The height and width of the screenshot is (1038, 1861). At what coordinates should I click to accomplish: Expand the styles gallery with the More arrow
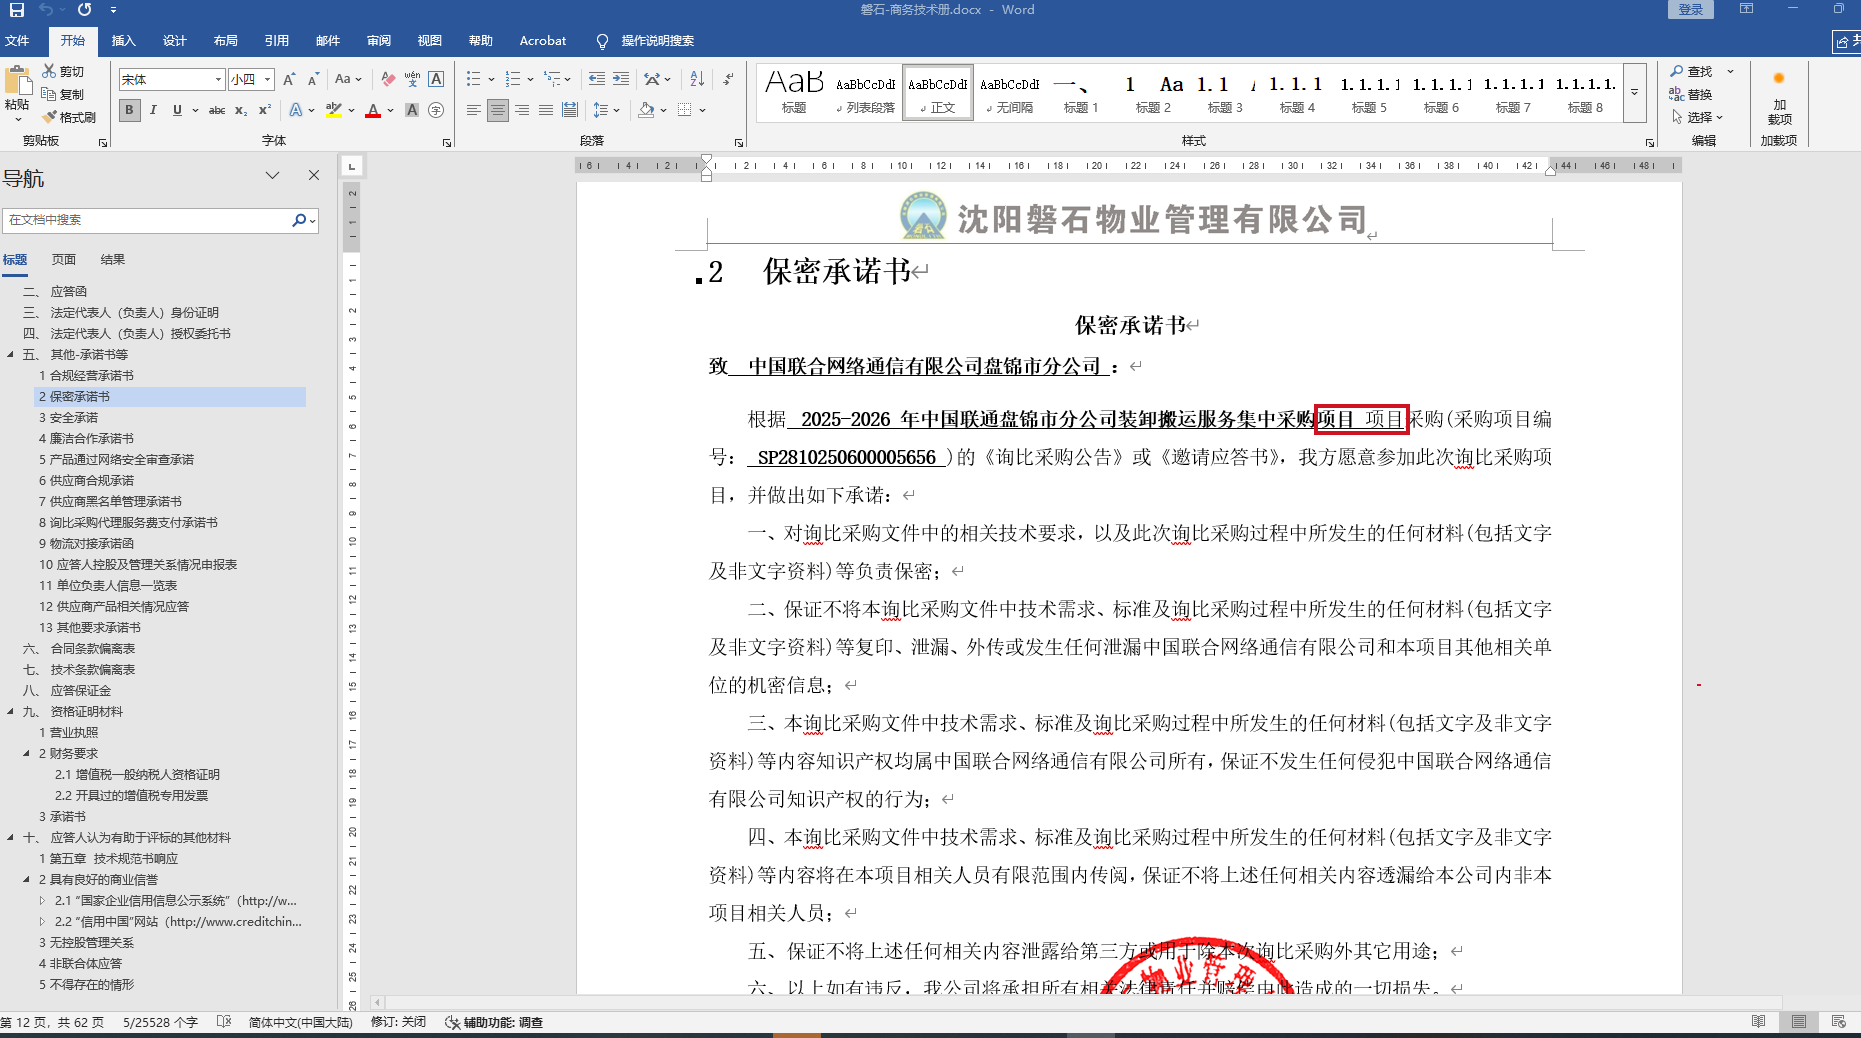click(x=1635, y=92)
